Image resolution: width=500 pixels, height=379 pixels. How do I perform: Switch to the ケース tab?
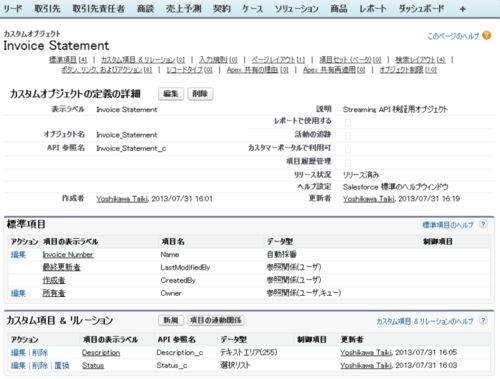(253, 9)
